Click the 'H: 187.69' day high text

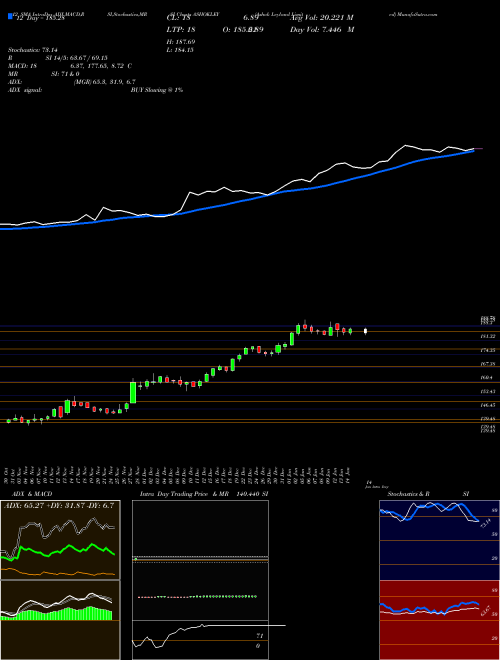point(183,42)
